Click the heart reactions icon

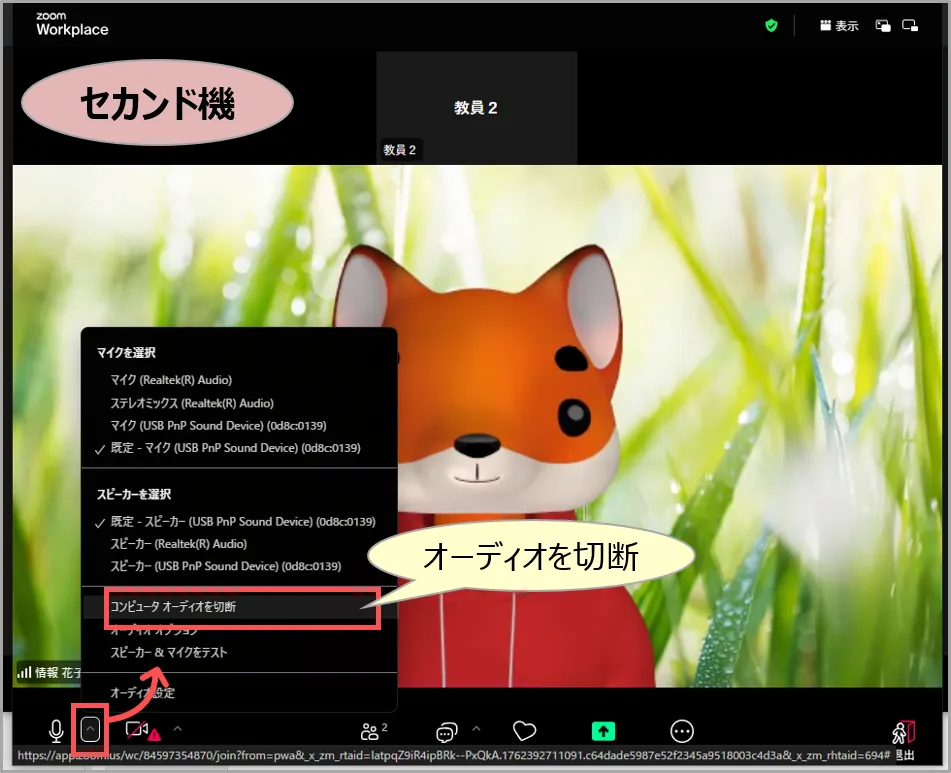pos(525,731)
